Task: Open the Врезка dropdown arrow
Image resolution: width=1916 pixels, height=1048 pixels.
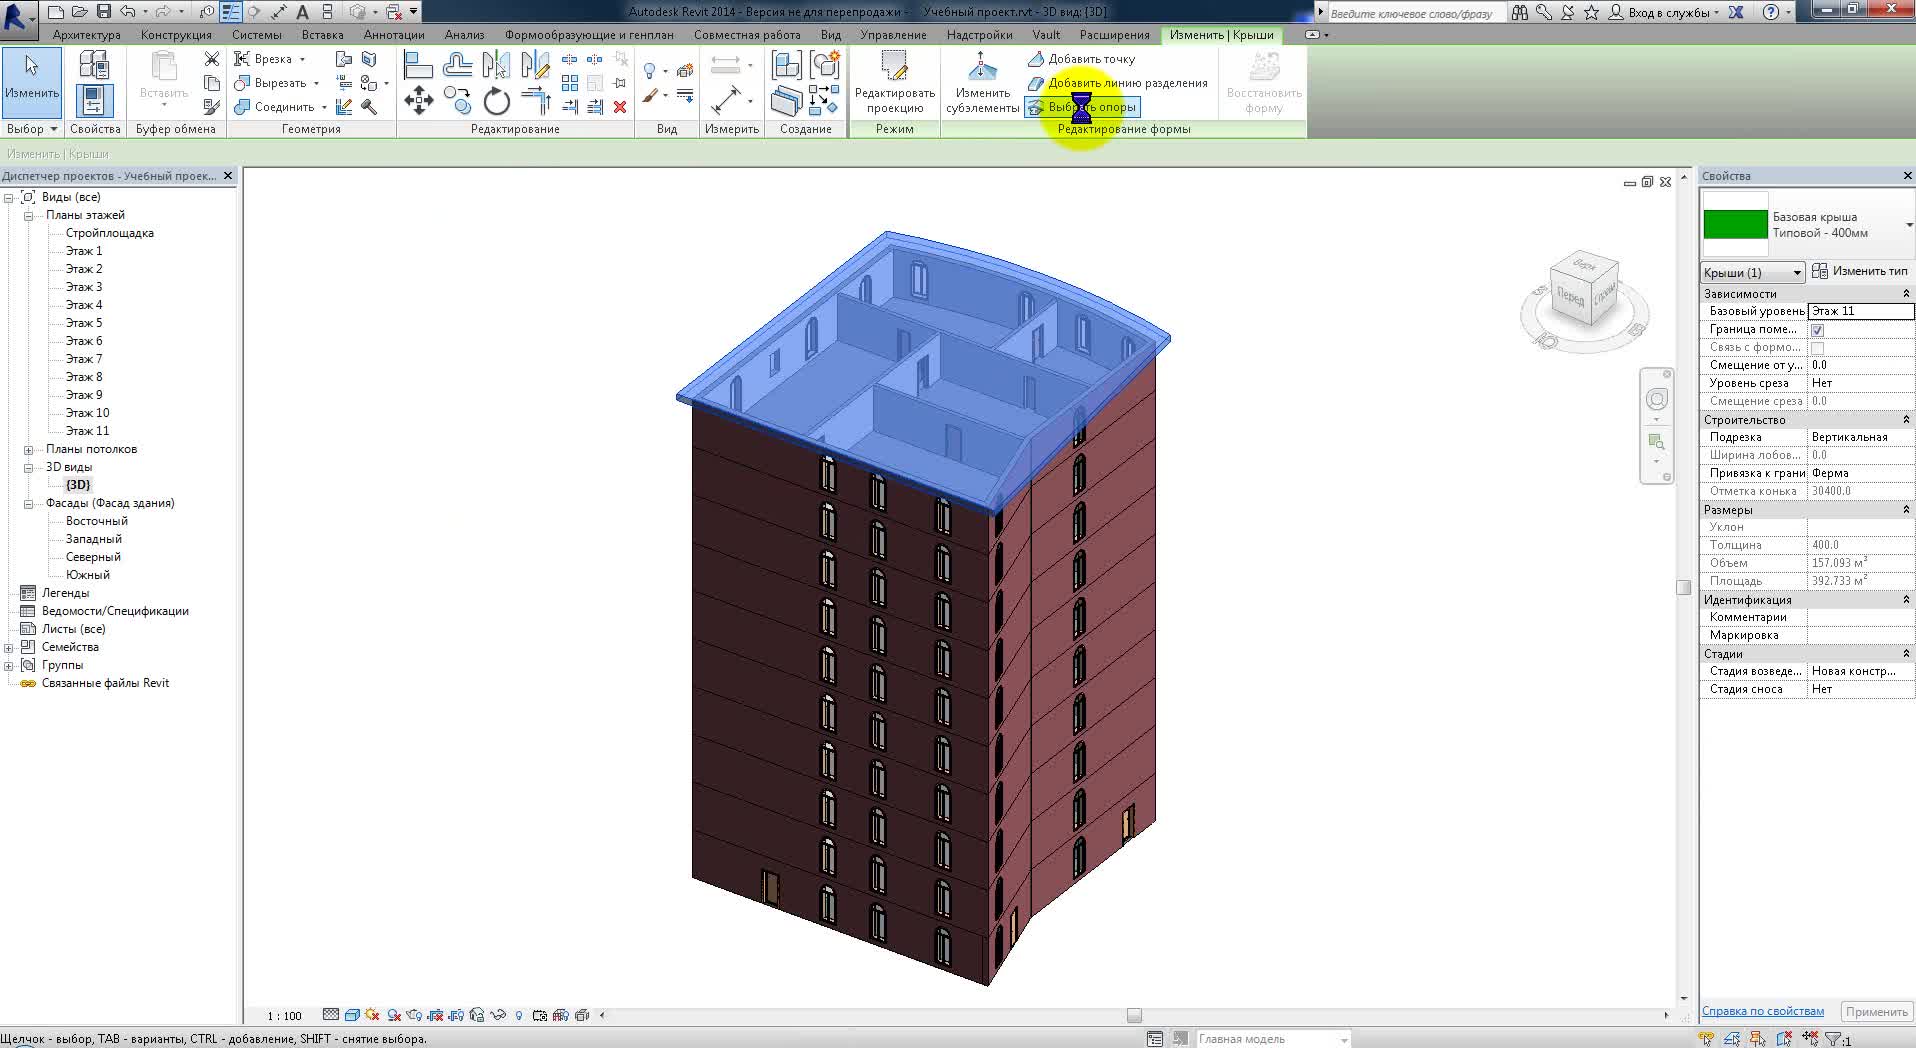Action: tap(302, 59)
